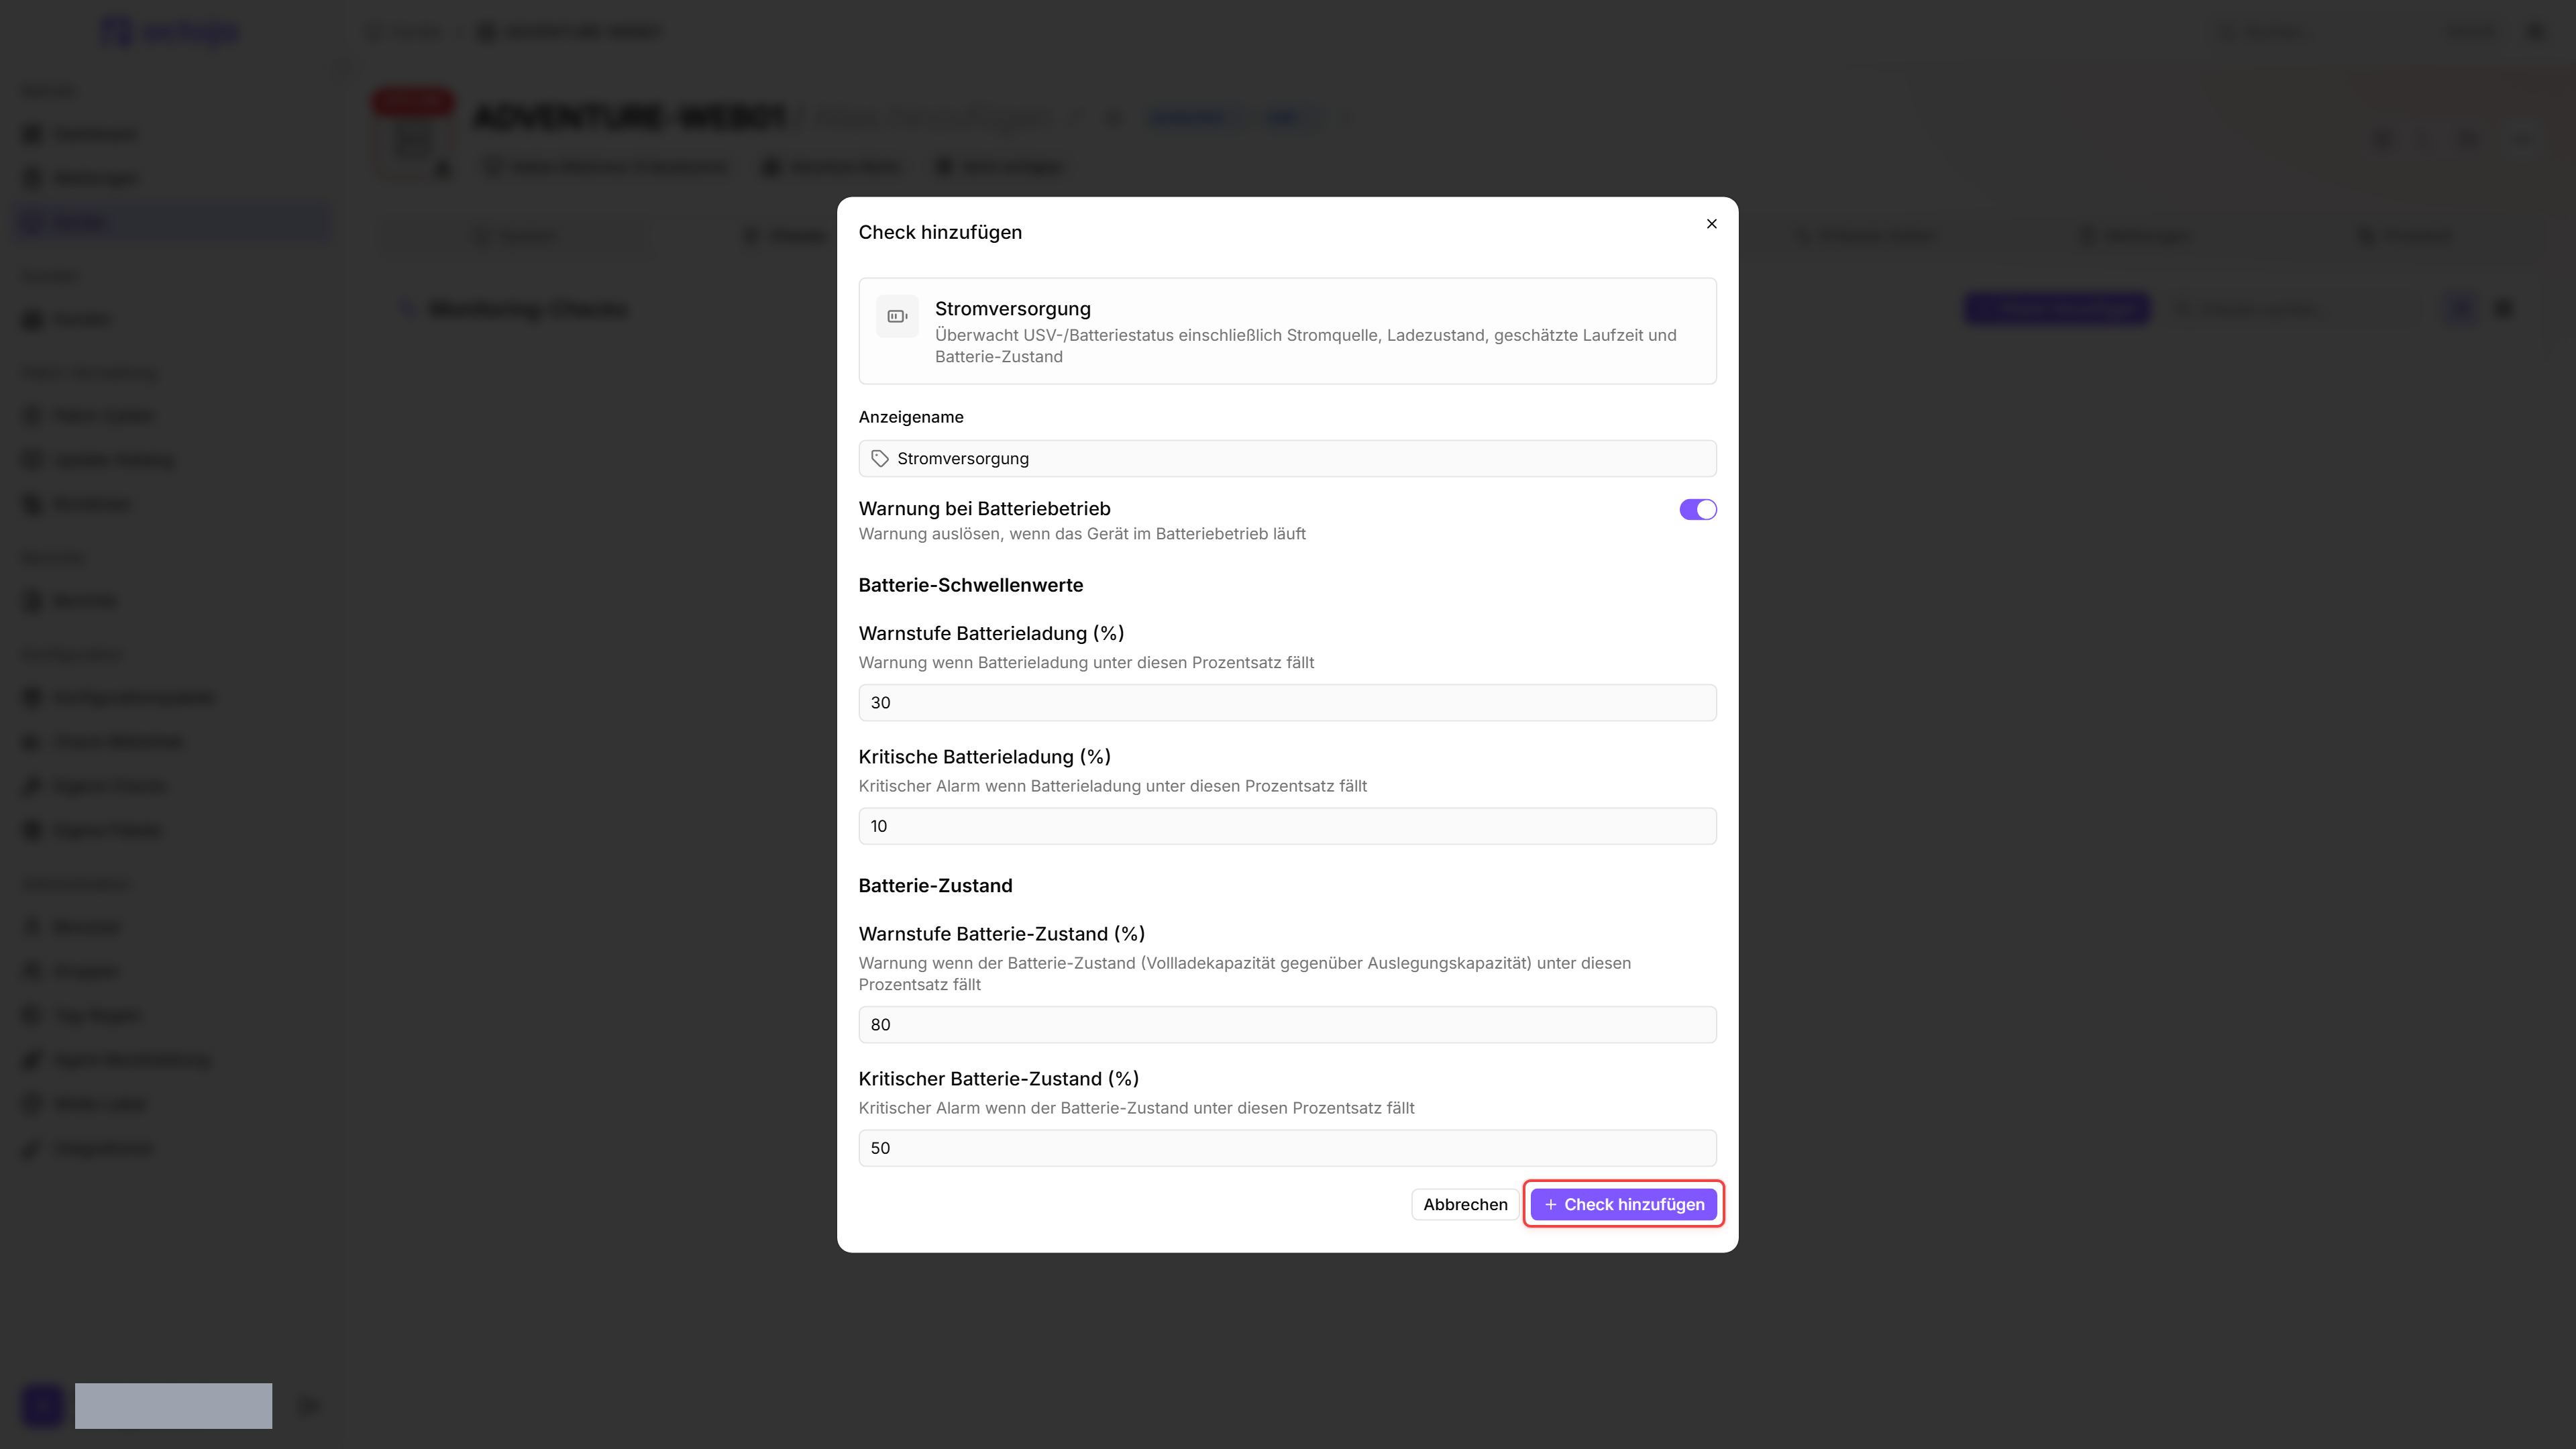Confirm with purple Check hinzufügen button
Viewport: 2576px width, 1449px height.
1623,1205
